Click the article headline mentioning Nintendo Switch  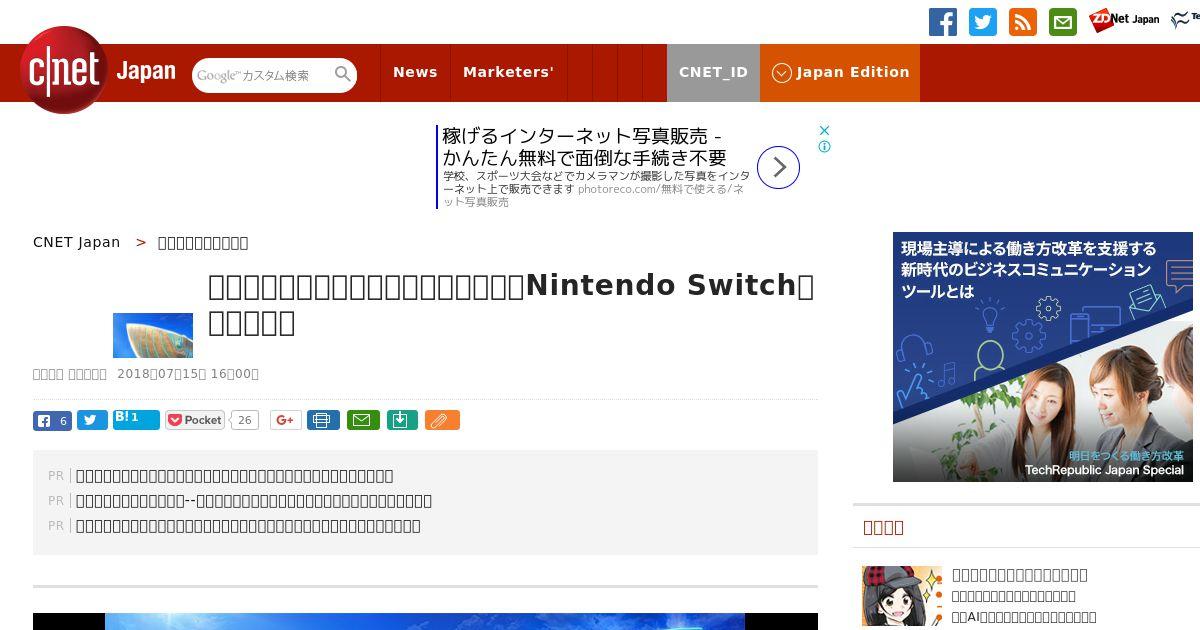(511, 304)
